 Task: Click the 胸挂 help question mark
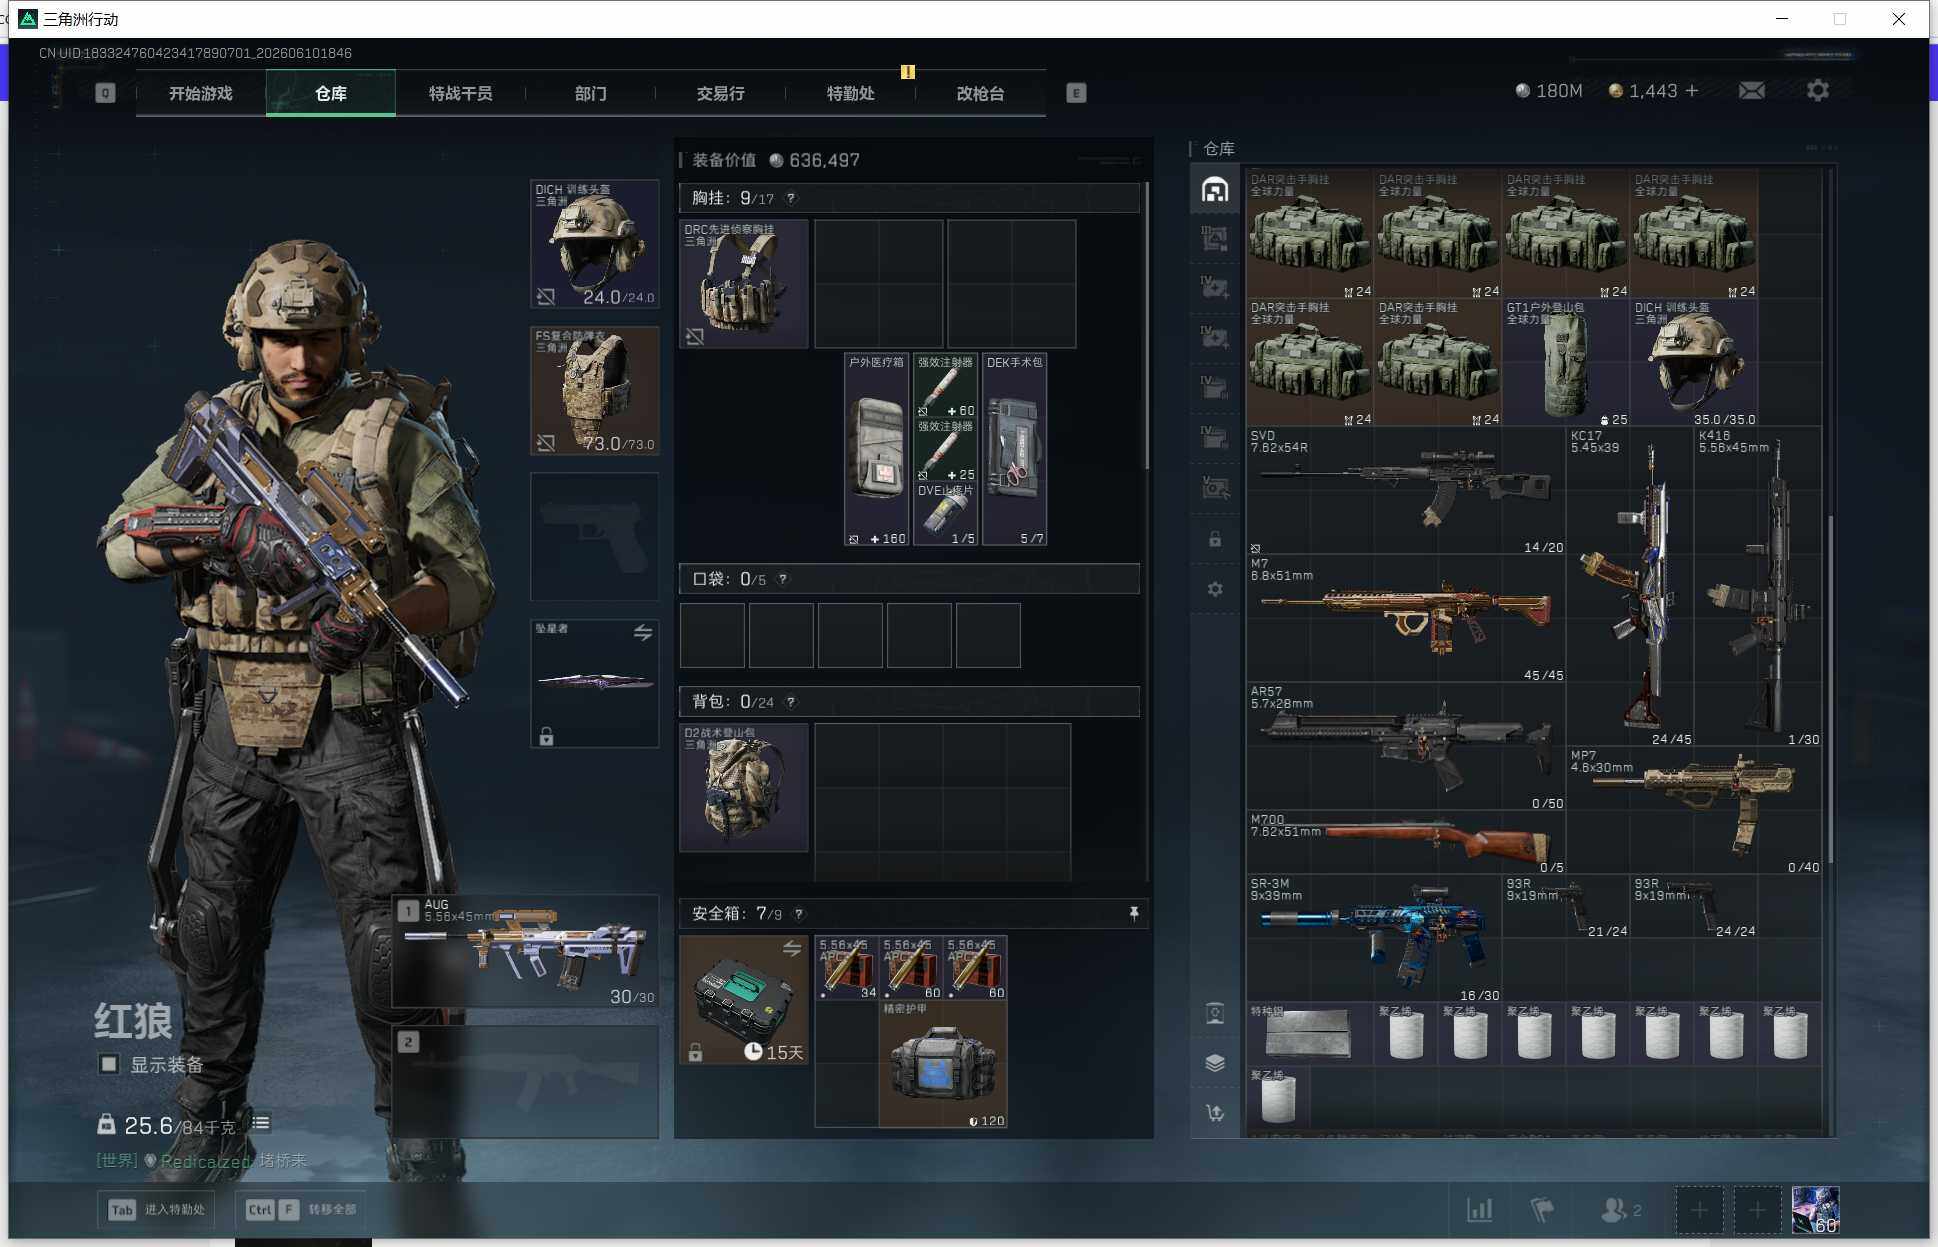[791, 198]
